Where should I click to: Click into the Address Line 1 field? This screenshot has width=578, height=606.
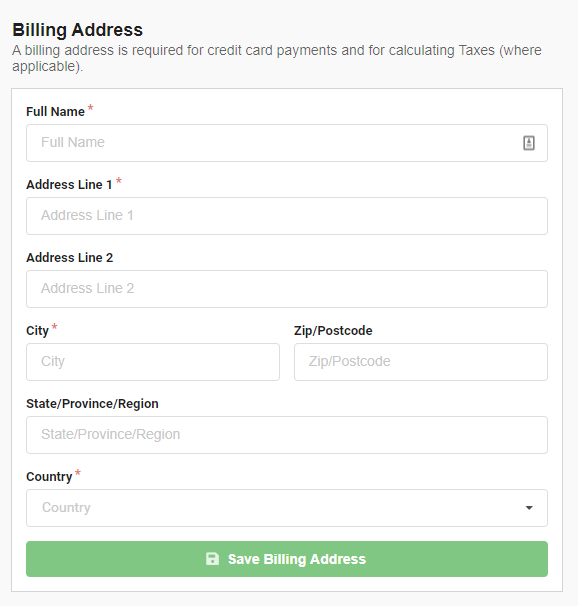click(x=287, y=216)
